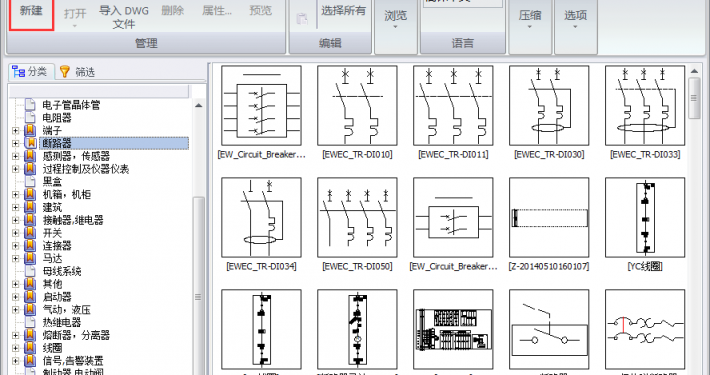
Task: Expand the 接触器,继电器 node
Action: [16, 220]
